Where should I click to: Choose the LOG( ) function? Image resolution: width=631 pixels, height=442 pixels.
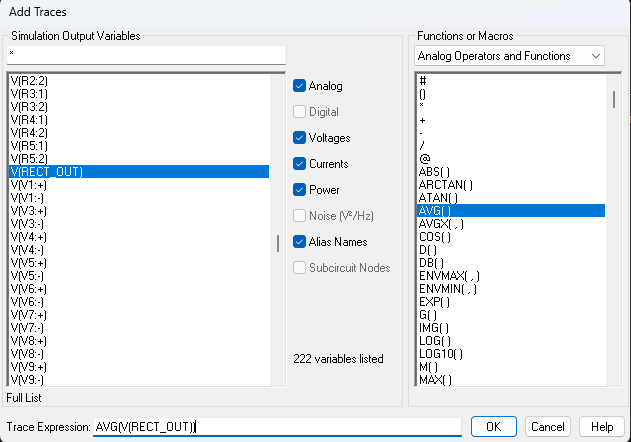[511, 341]
